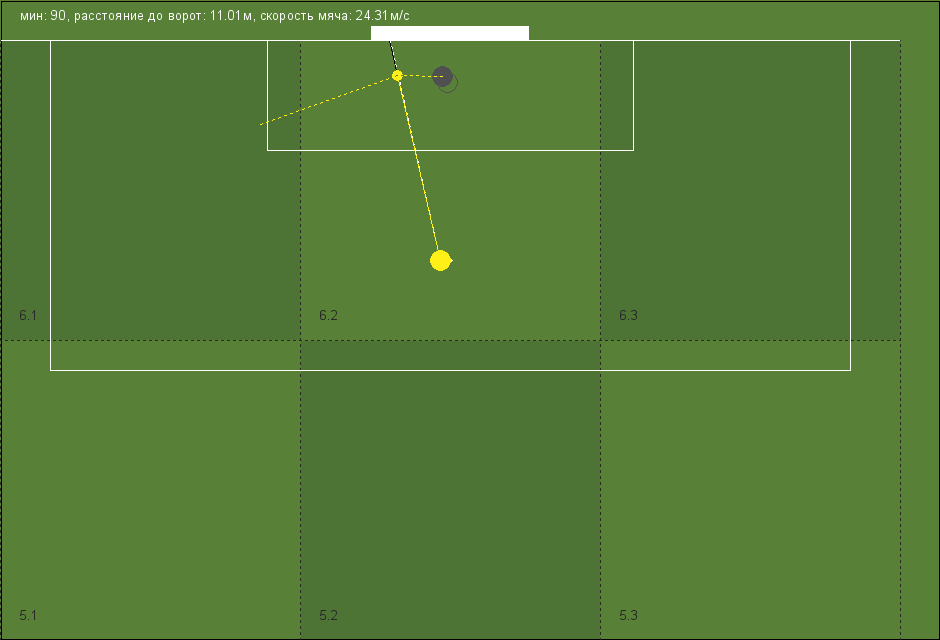Select the bottom line of the penalty area
The height and width of the screenshot is (640, 940).
pyautogui.click(x=450, y=370)
